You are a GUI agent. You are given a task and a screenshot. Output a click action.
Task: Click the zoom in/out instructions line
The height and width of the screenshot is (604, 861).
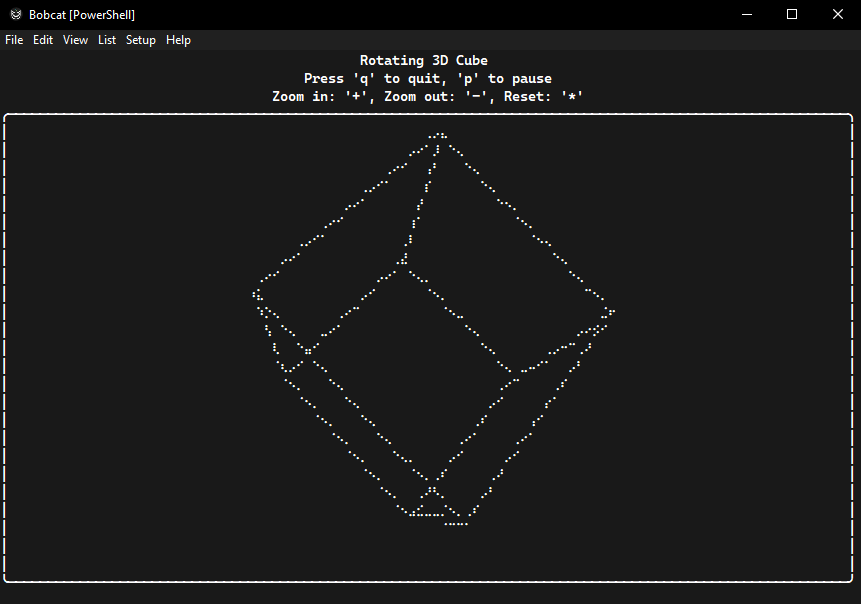[427, 97]
